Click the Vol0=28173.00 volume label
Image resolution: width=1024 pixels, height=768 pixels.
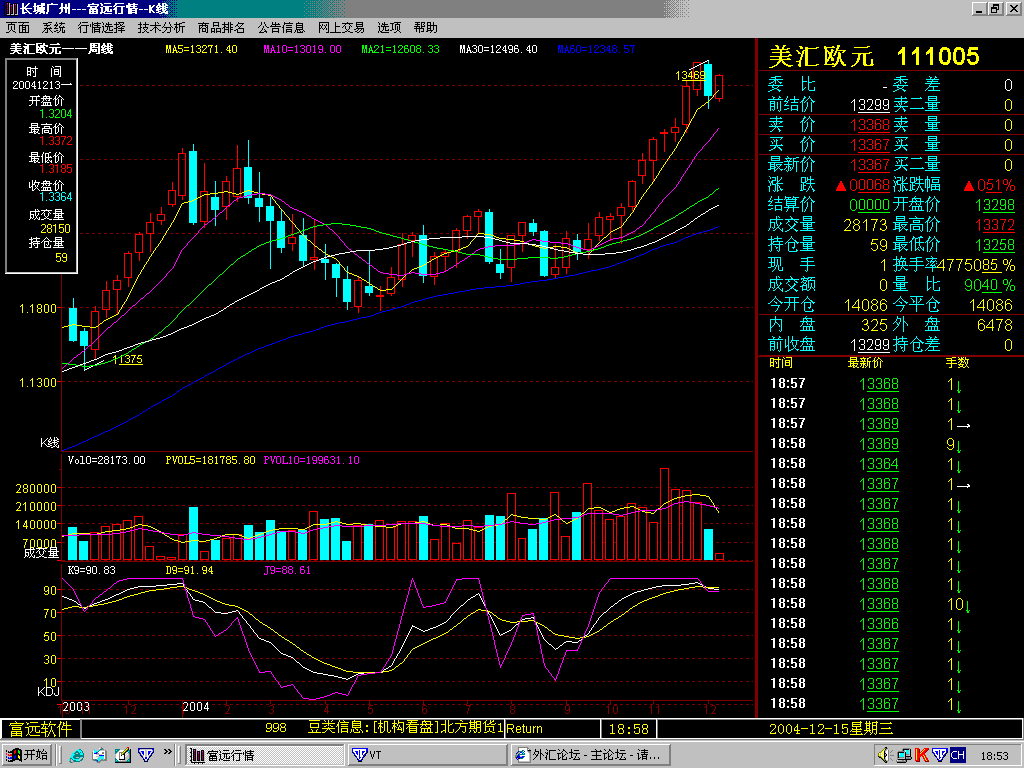[106, 460]
